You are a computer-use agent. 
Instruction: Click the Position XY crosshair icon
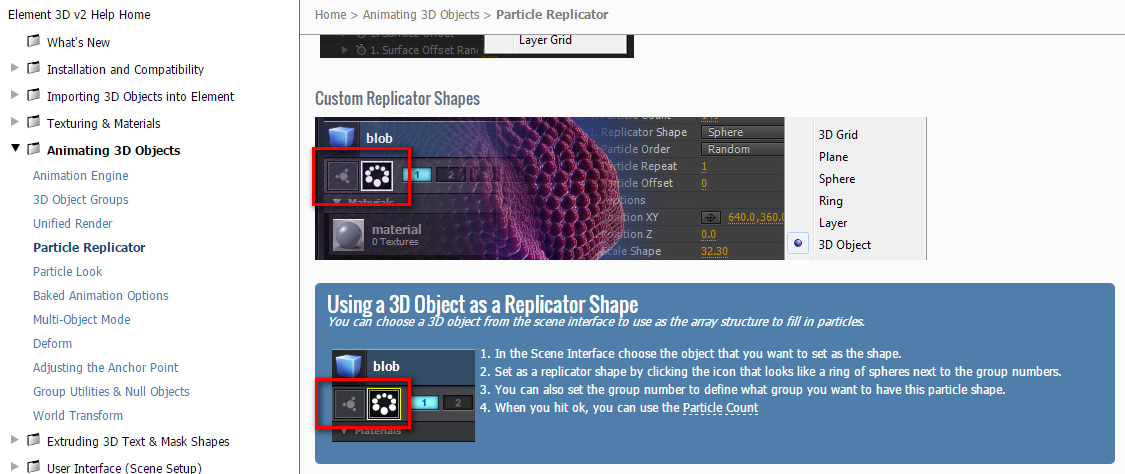coord(711,217)
